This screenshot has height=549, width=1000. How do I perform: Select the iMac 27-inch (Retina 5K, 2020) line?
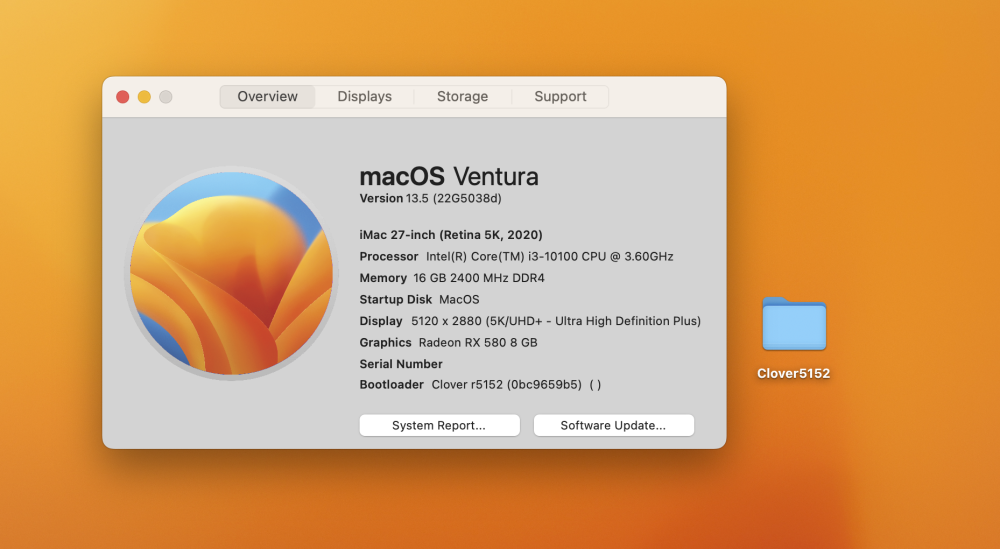pos(451,235)
